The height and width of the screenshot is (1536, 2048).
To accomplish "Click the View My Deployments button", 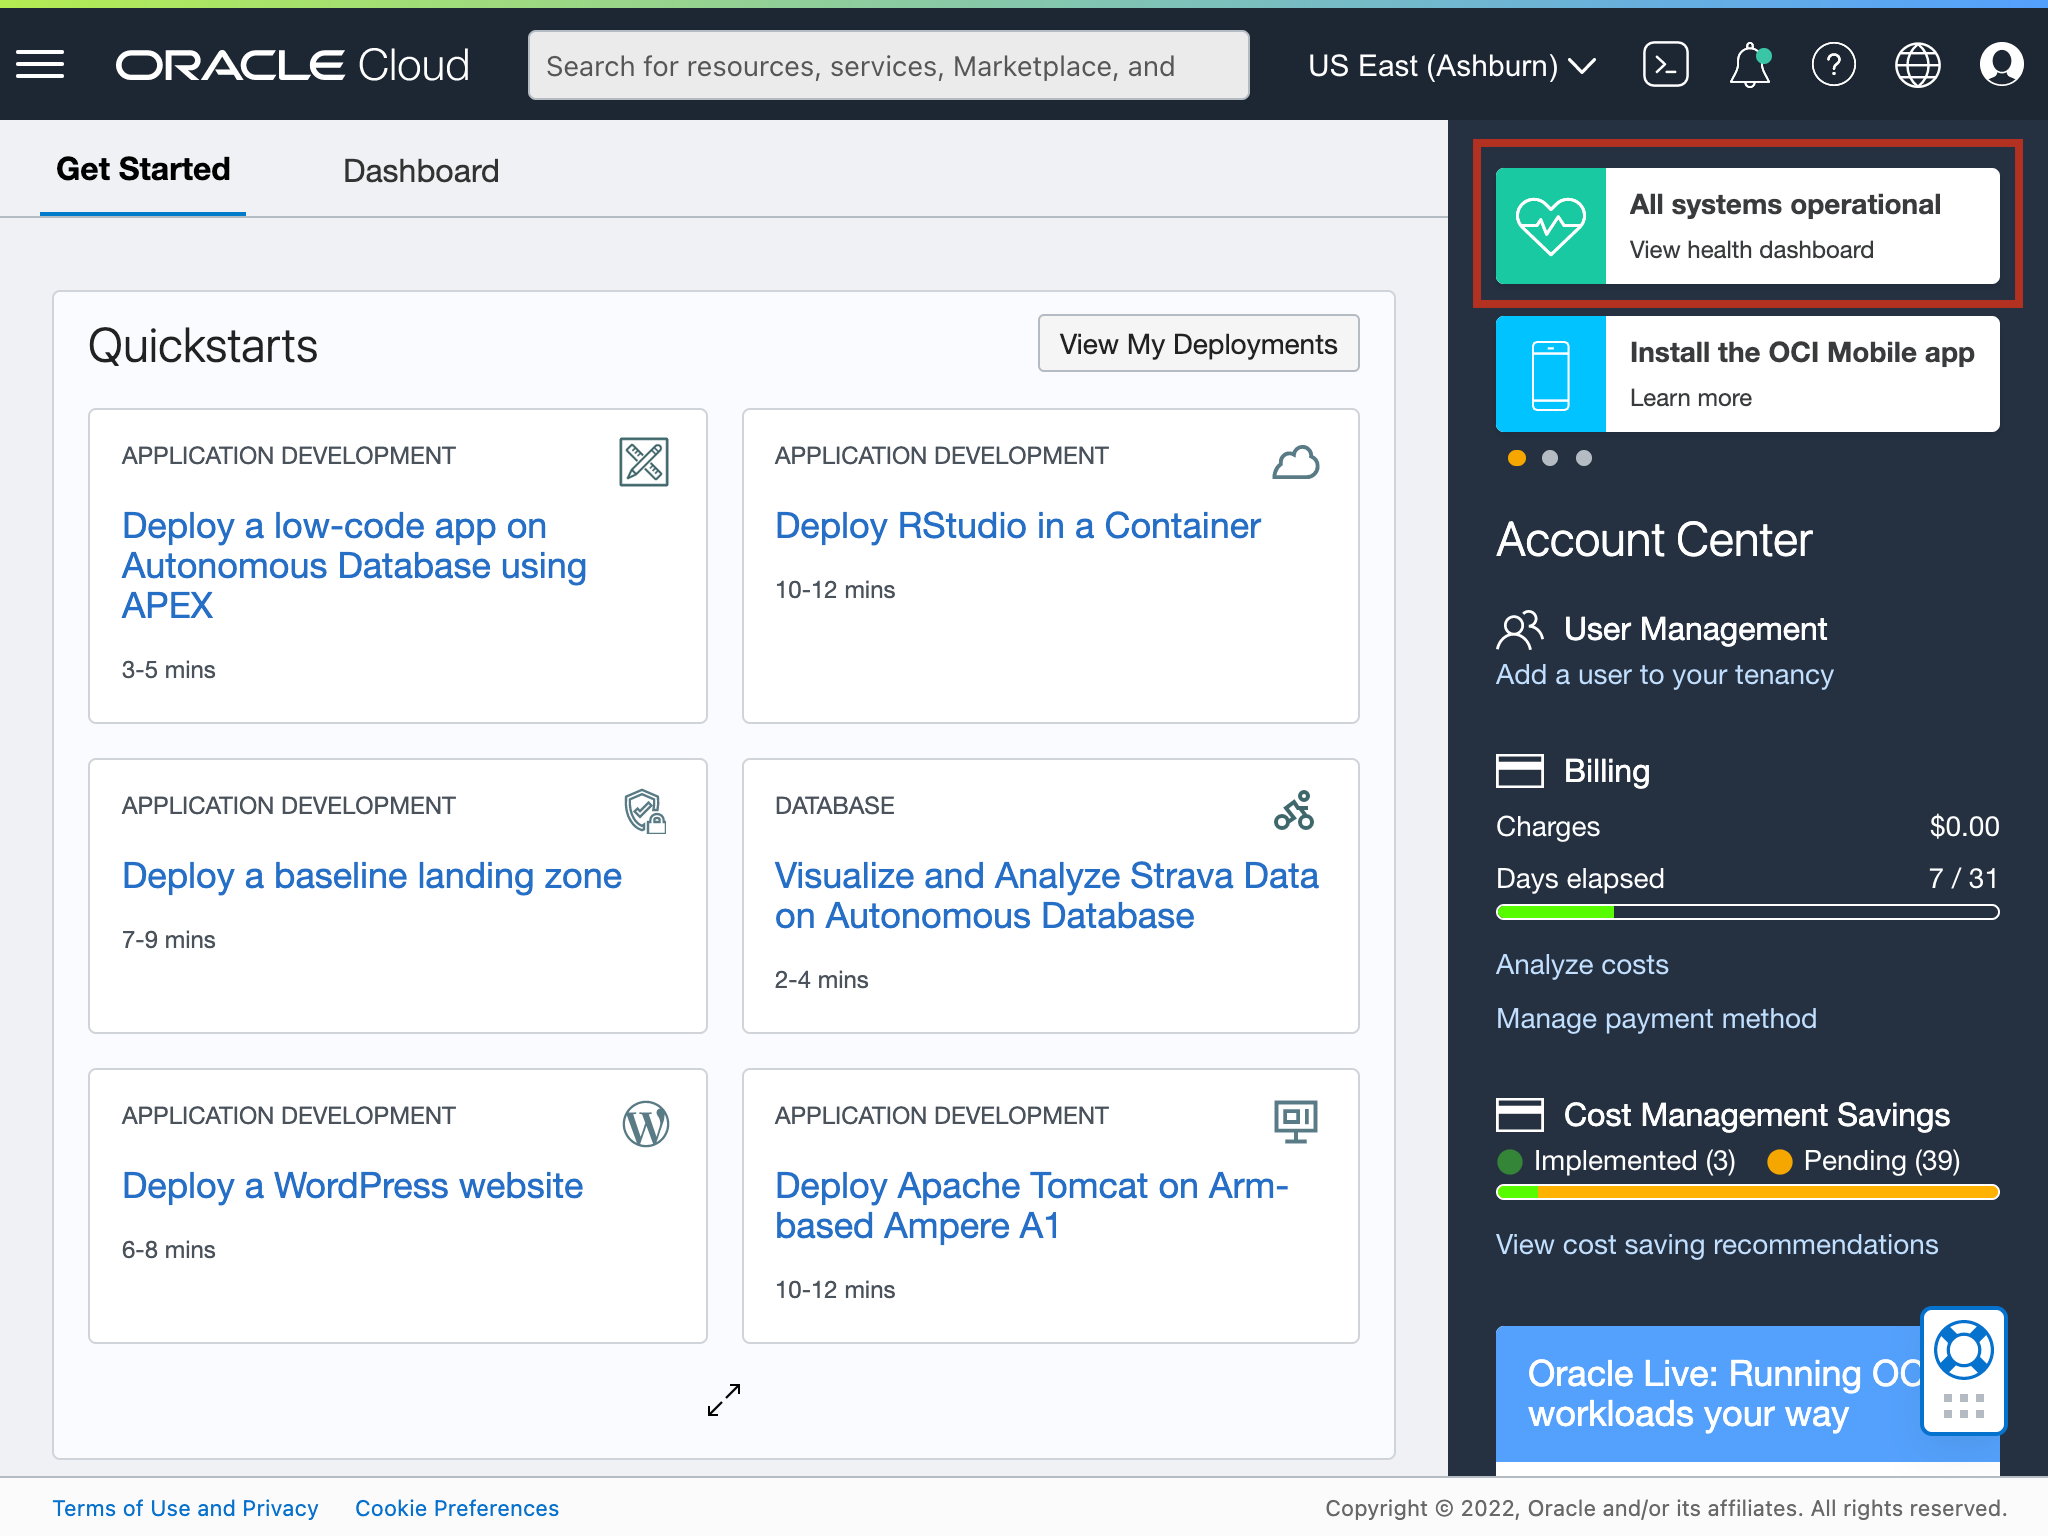I will point(1198,343).
